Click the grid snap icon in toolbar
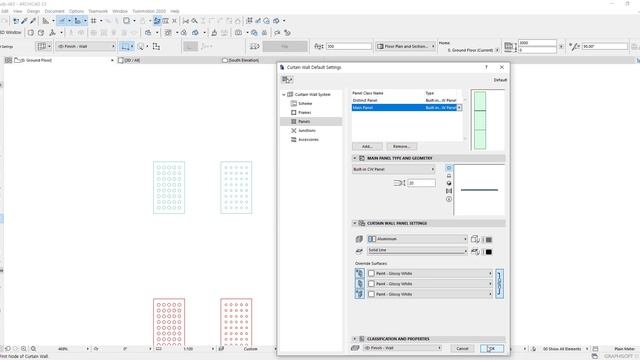 (94, 21)
